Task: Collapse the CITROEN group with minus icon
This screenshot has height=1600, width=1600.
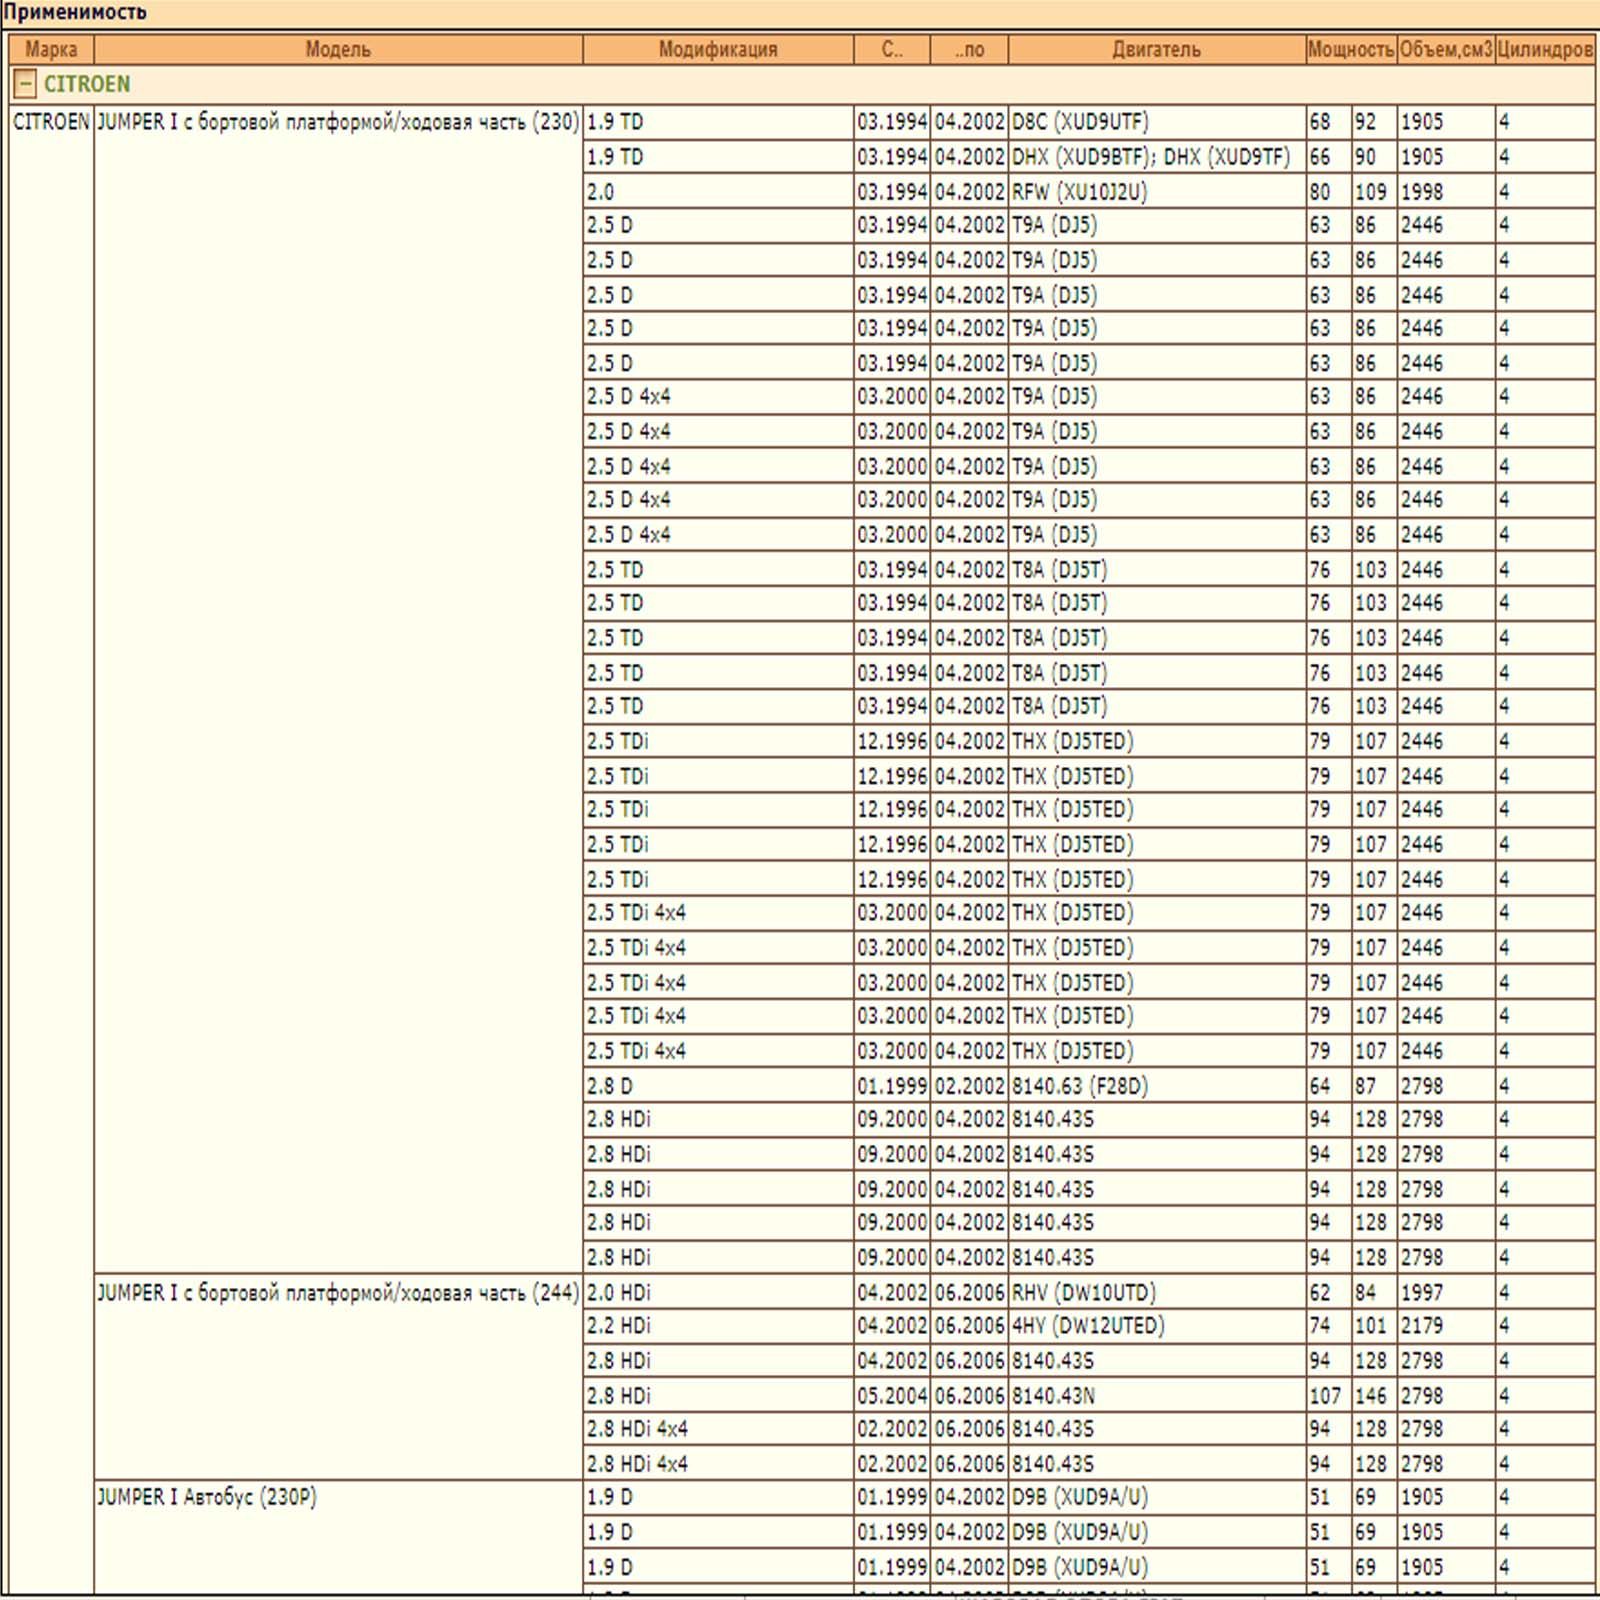Action: click(x=24, y=84)
